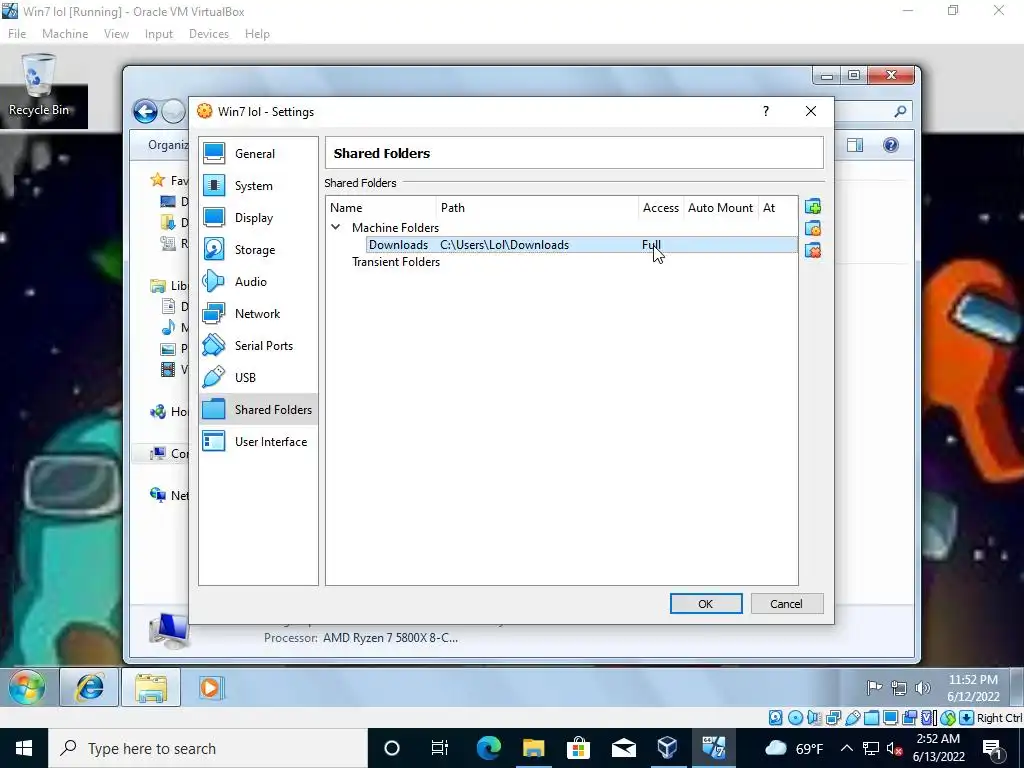Open the Help menu

[257, 34]
